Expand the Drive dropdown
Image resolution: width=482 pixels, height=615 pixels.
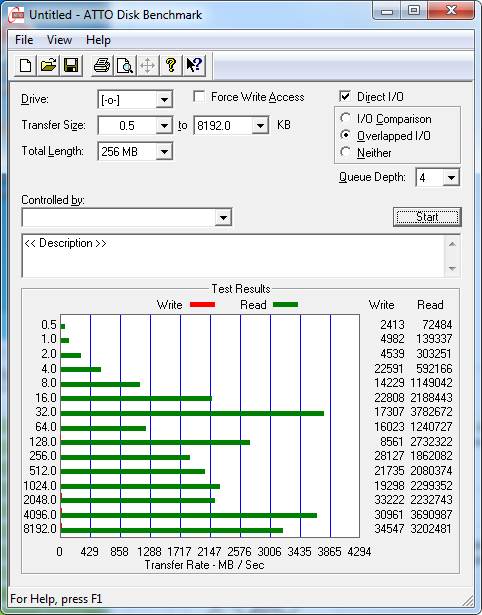click(x=164, y=100)
